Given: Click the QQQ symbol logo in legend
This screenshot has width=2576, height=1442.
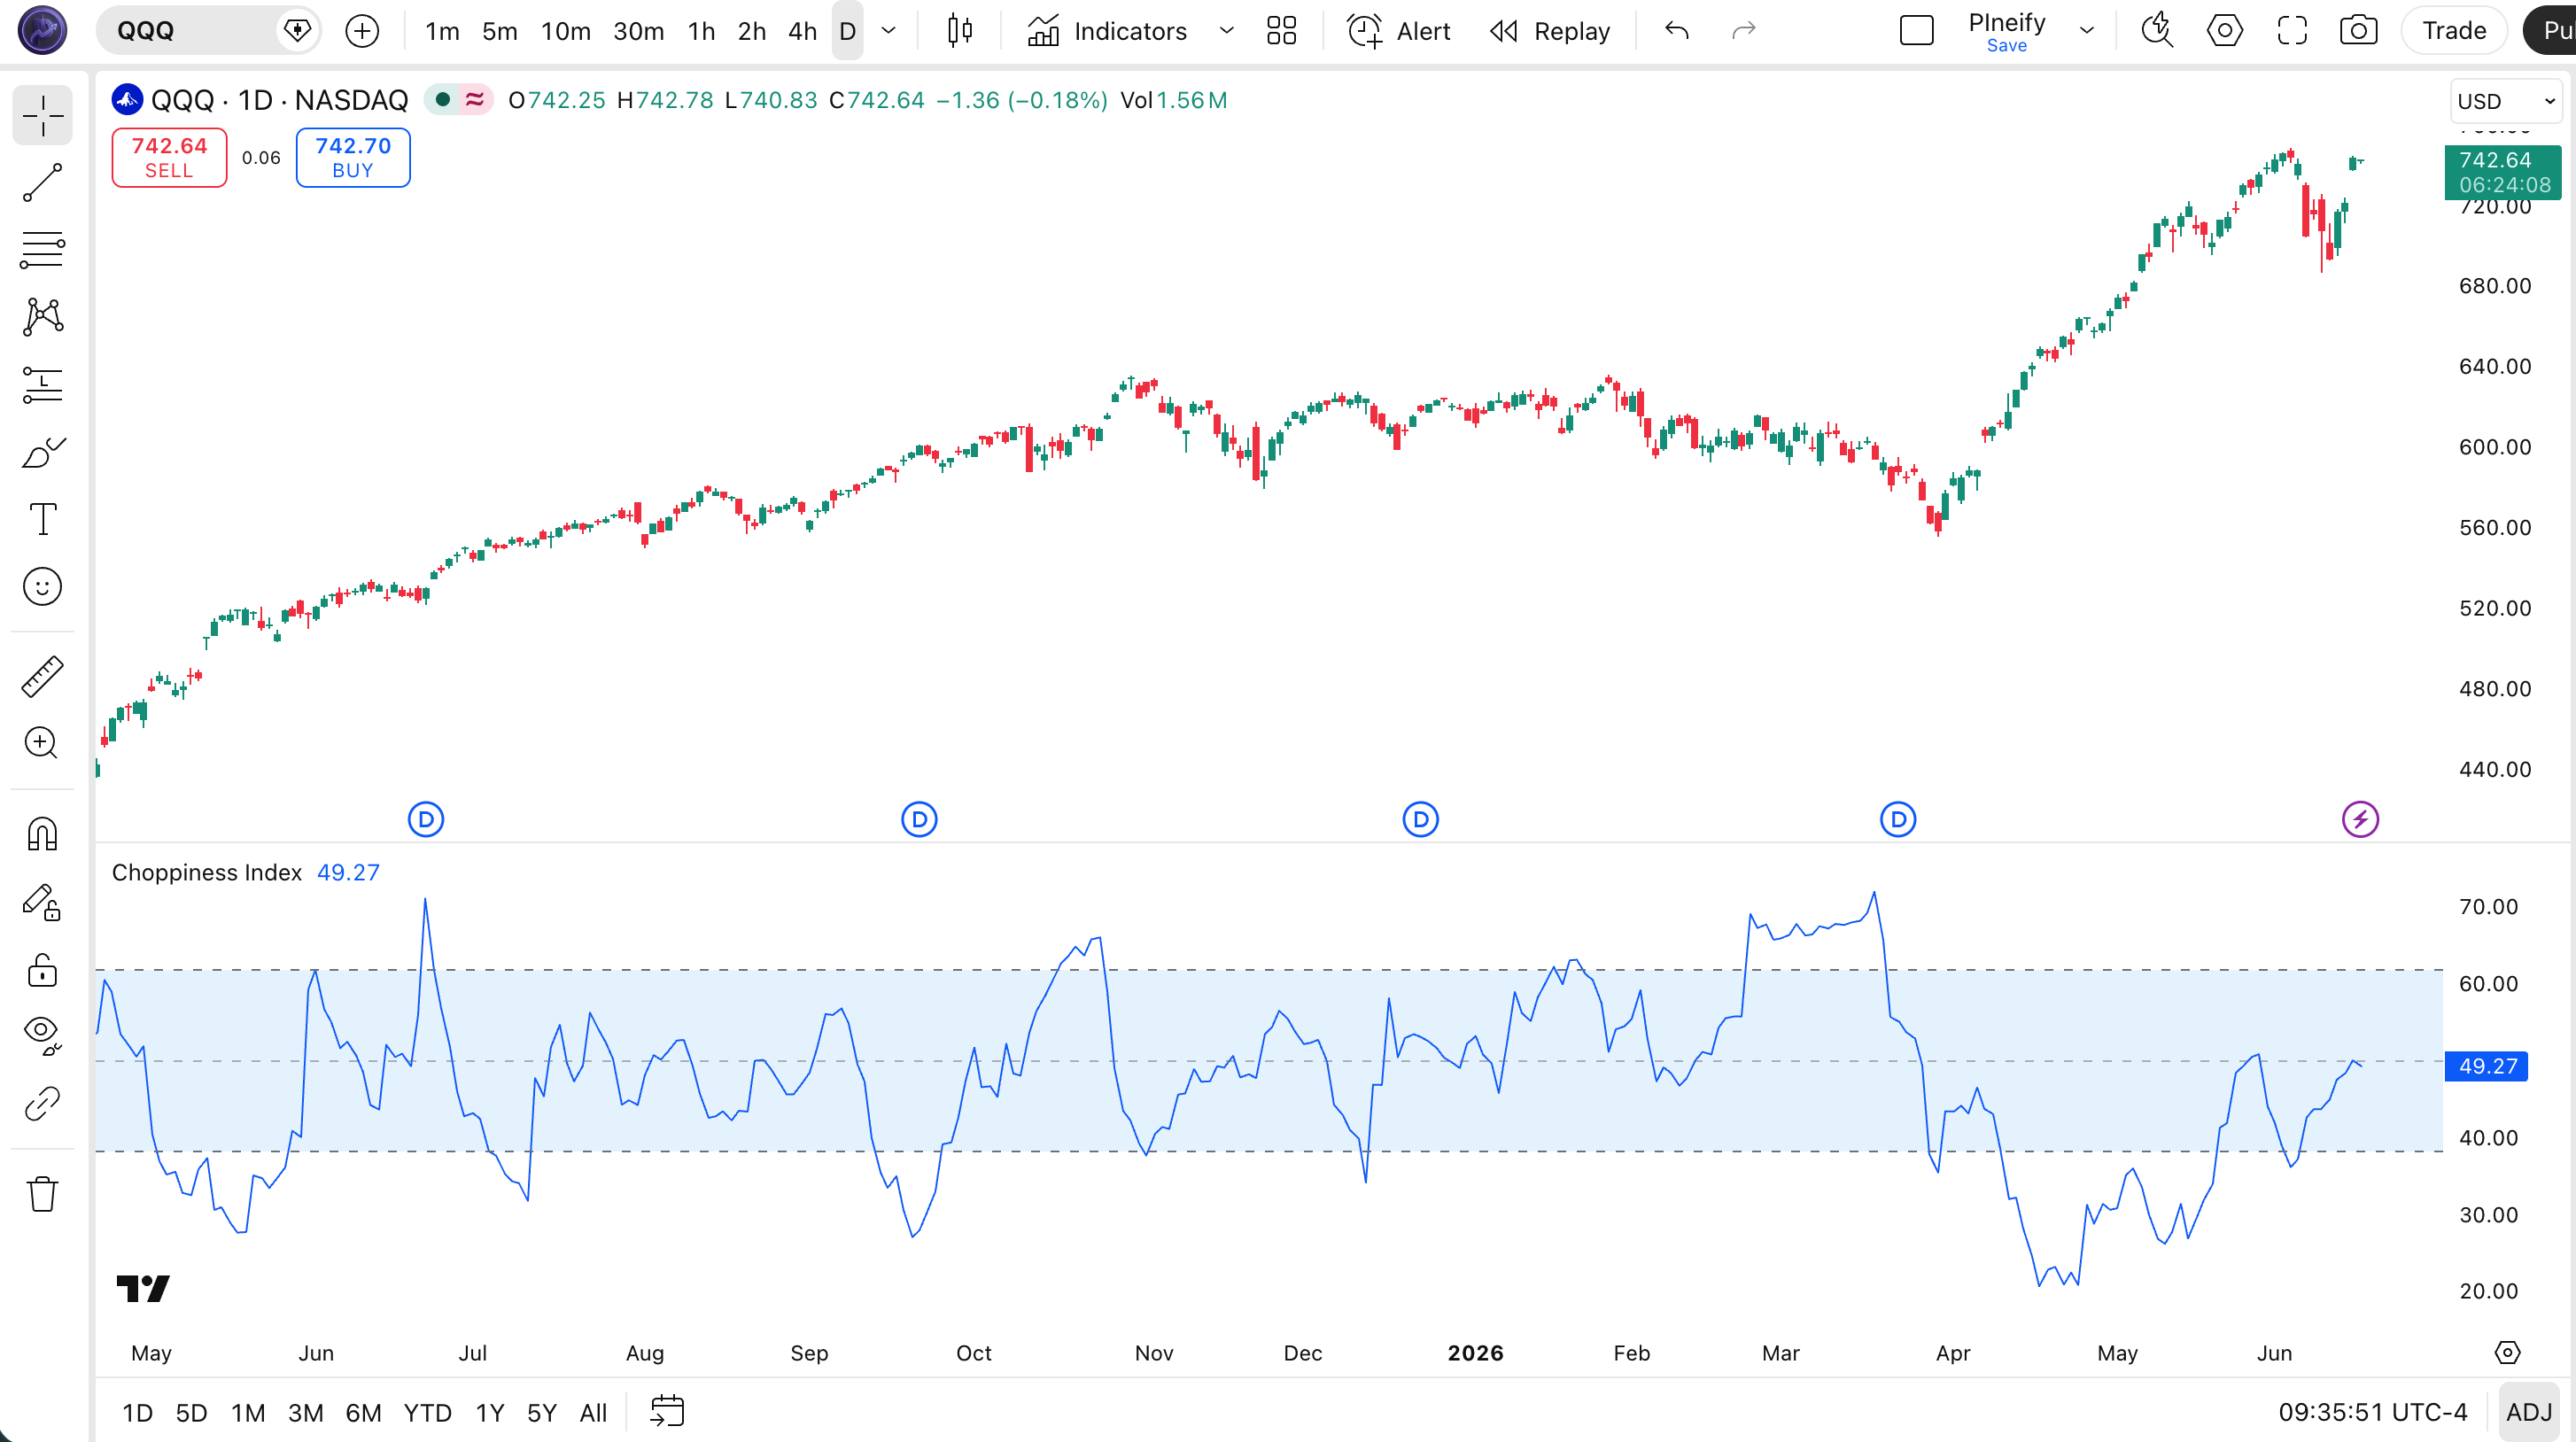Looking at the screenshot, I should click(127, 100).
